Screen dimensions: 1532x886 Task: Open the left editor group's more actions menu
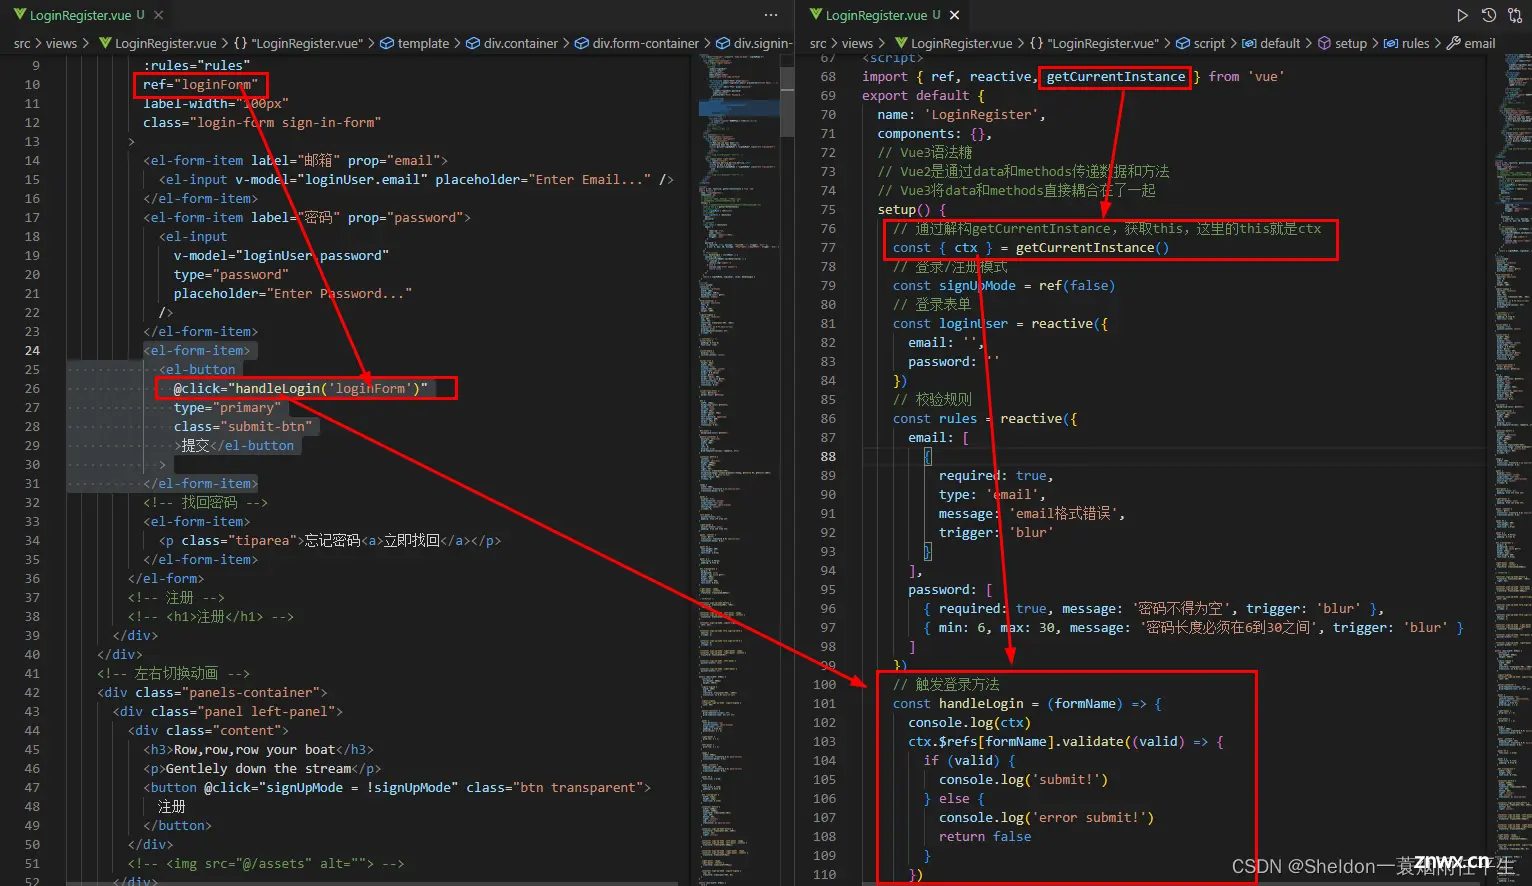coord(771,15)
